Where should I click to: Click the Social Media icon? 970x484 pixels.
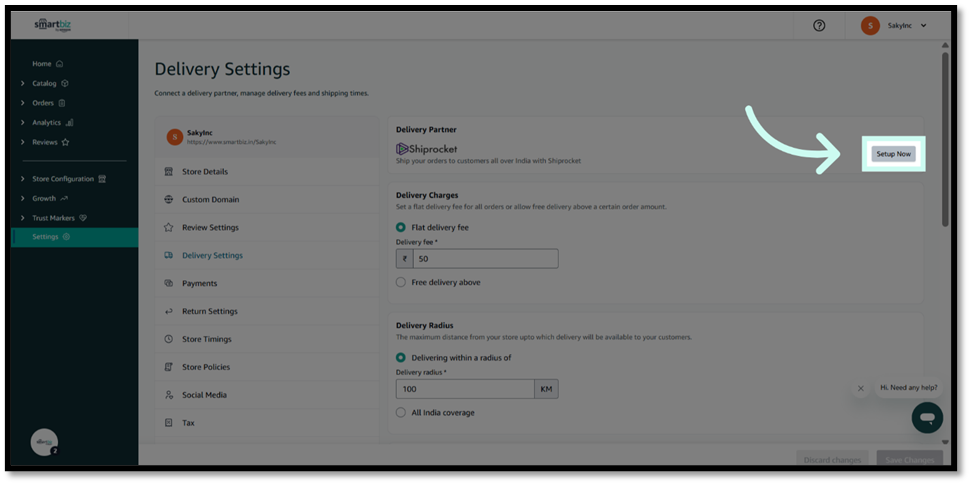[170, 395]
